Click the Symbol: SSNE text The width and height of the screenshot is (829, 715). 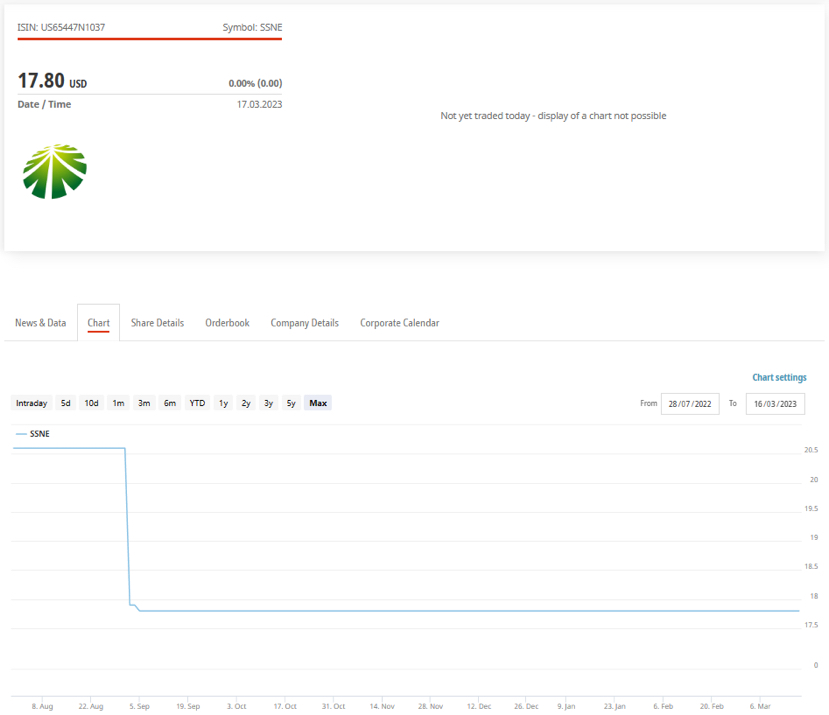[x=252, y=28]
